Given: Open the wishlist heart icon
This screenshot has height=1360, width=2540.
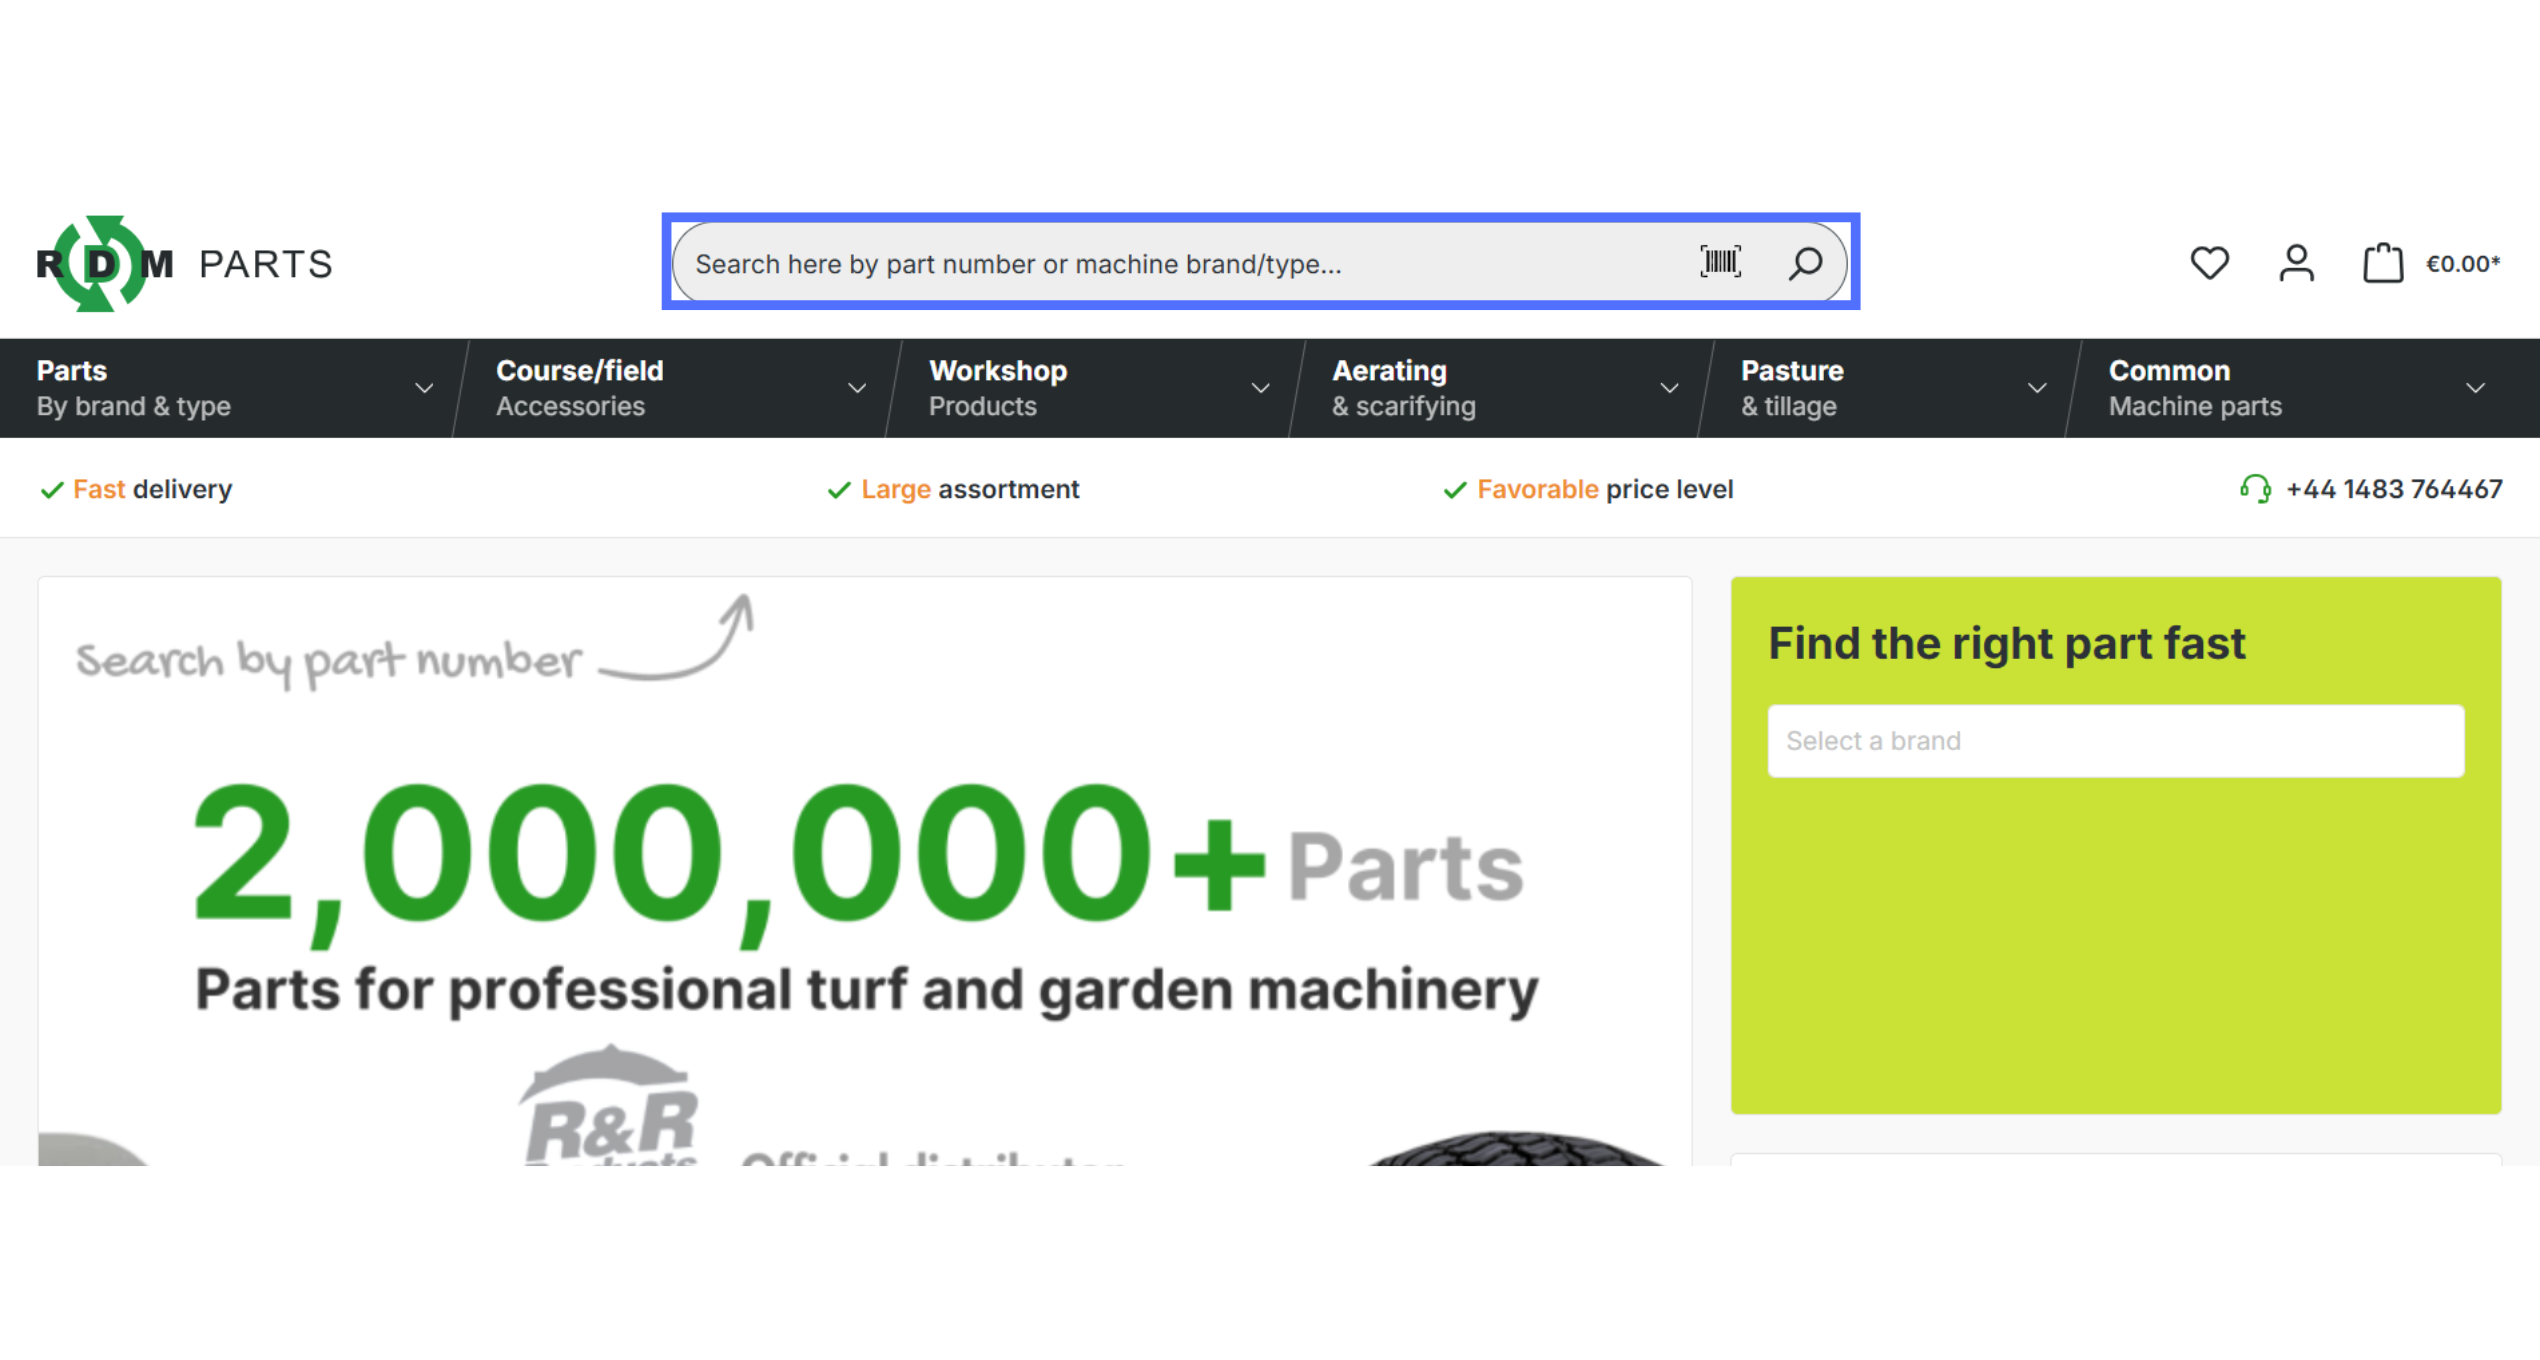Looking at the screenshot, I should [2209, 264].
